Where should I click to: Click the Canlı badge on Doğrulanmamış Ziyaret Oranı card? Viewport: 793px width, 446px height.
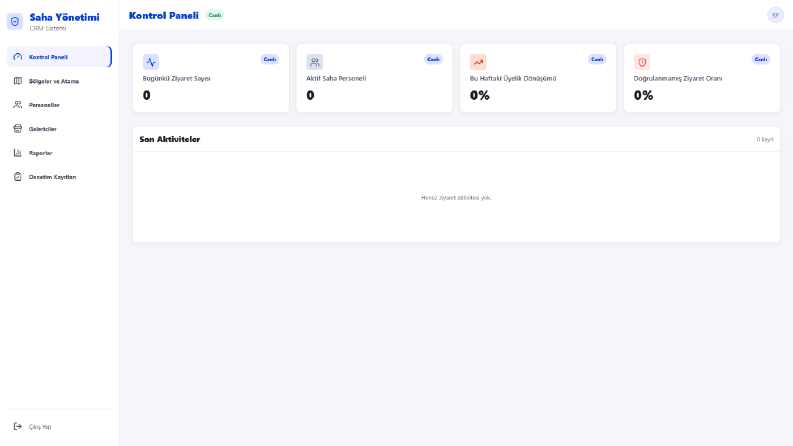(x=761, y=59)
